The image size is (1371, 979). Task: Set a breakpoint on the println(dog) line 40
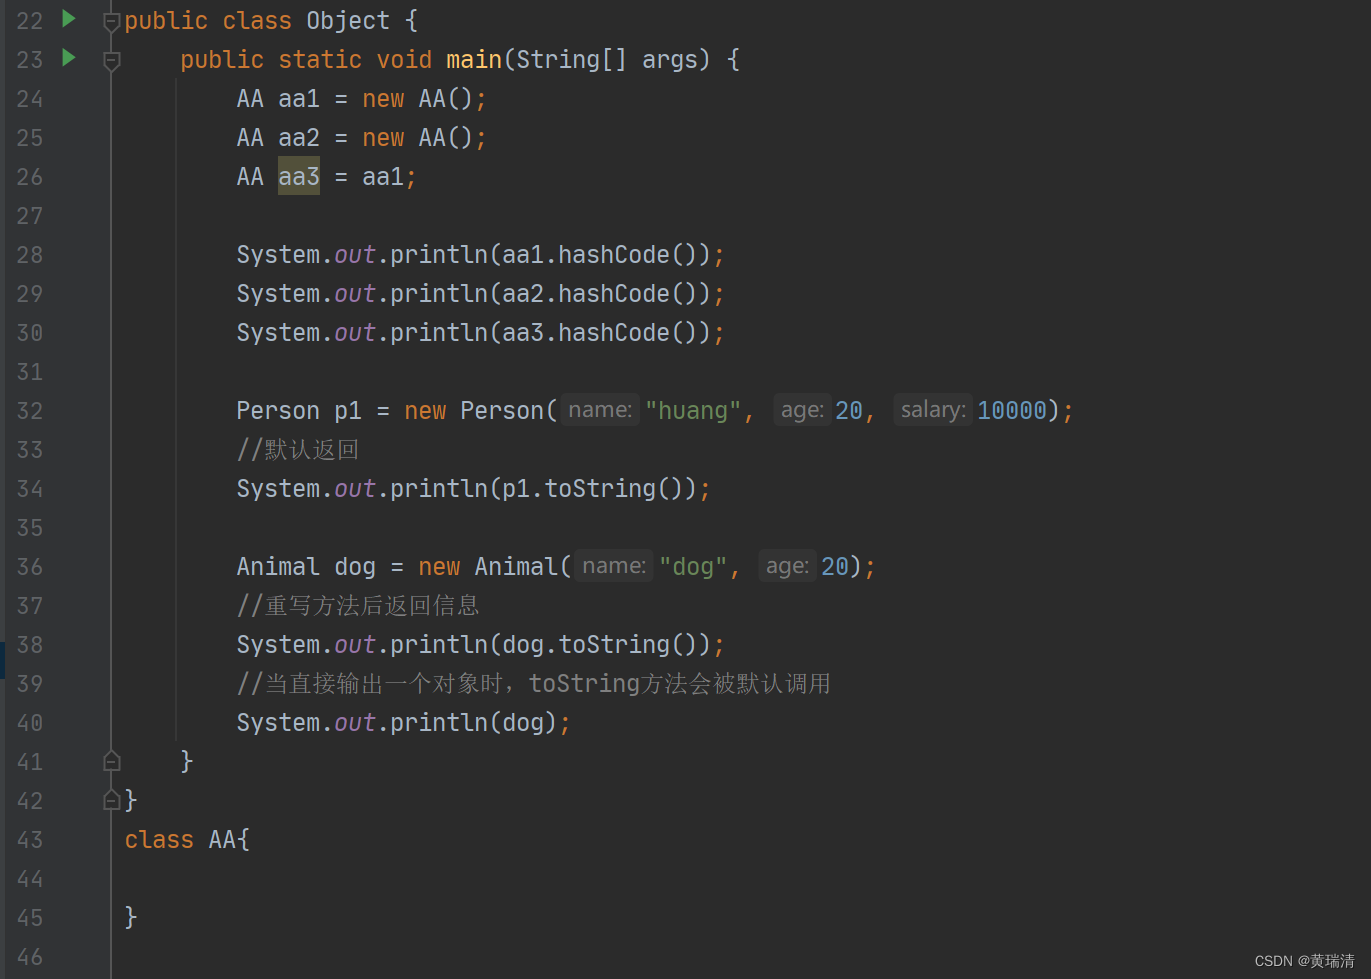90,722
